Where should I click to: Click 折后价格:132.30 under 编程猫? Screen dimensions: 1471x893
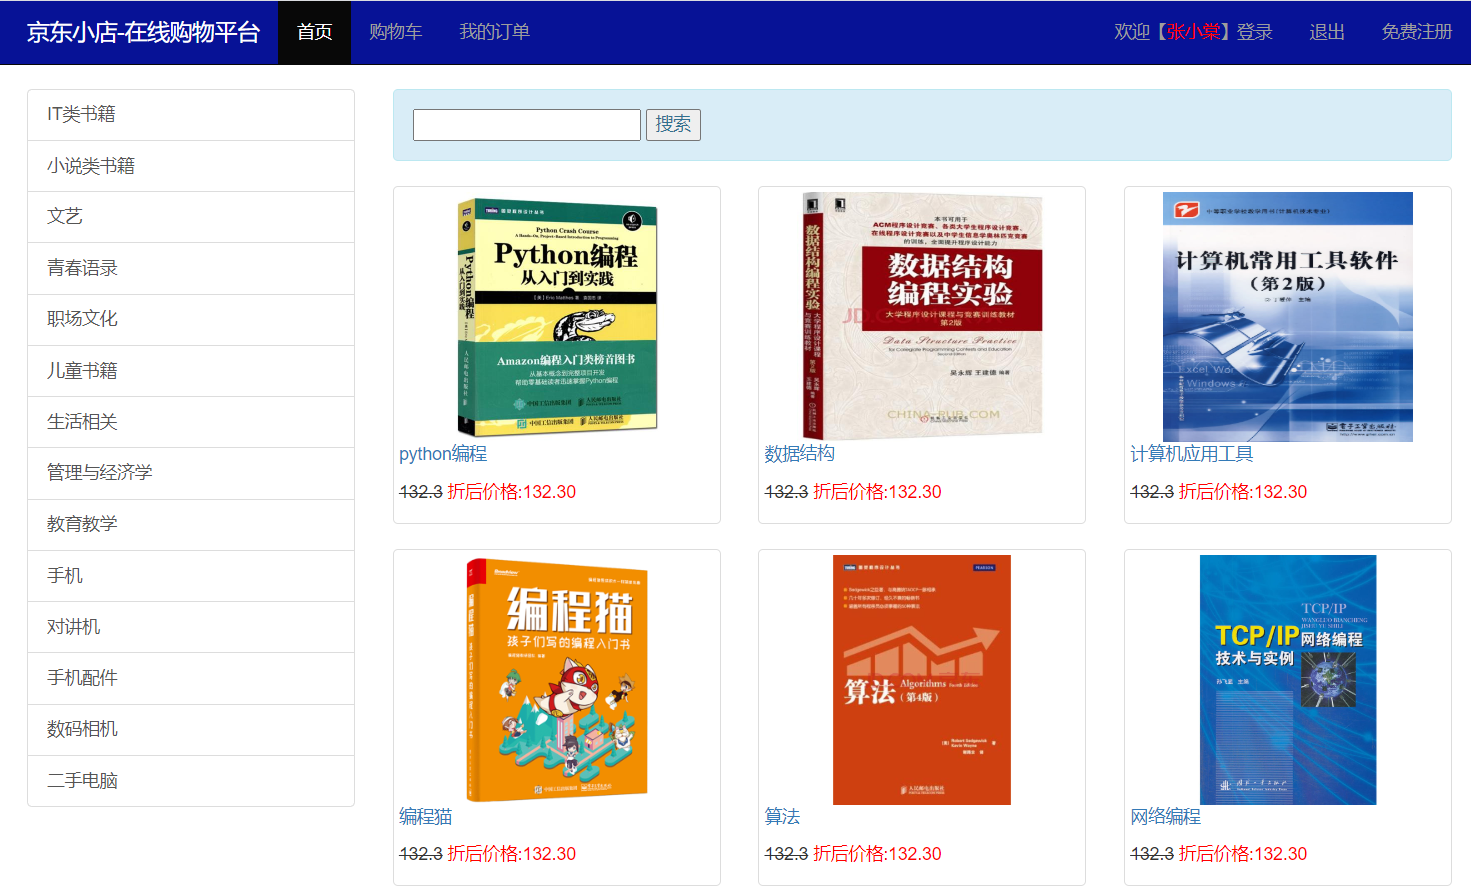pos(511,854)
